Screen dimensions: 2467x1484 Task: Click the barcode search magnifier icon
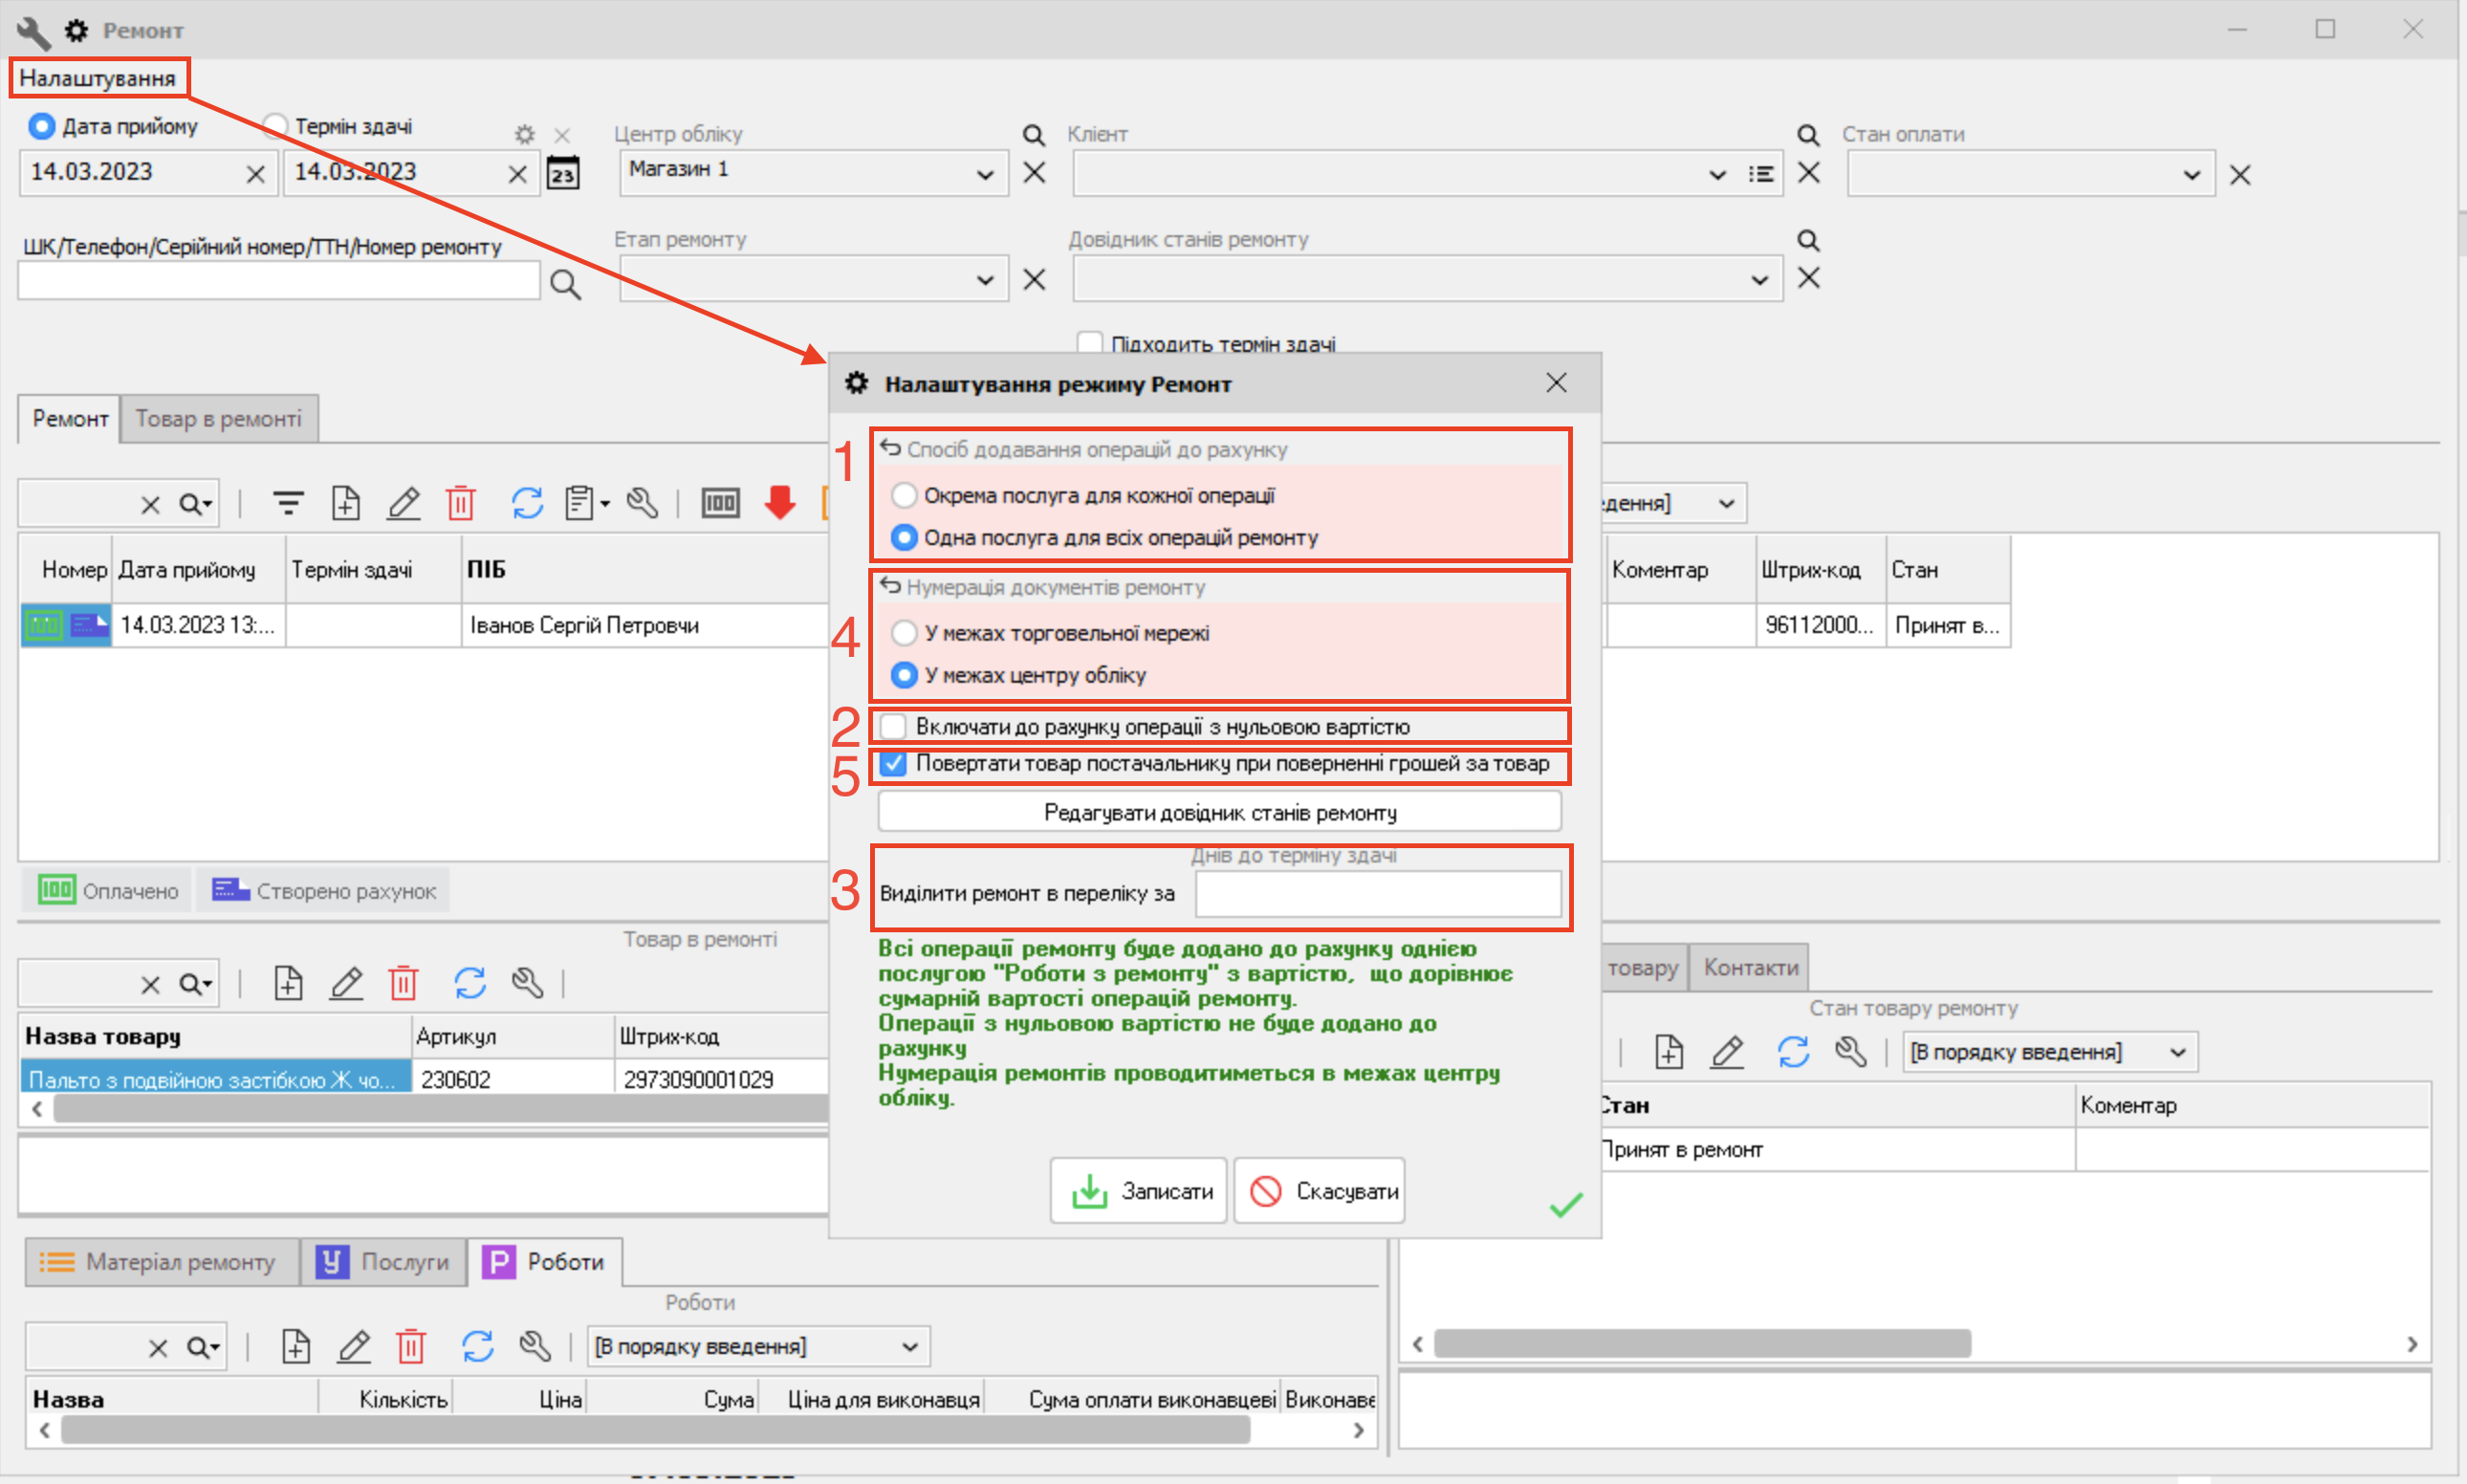pos(565,284)
